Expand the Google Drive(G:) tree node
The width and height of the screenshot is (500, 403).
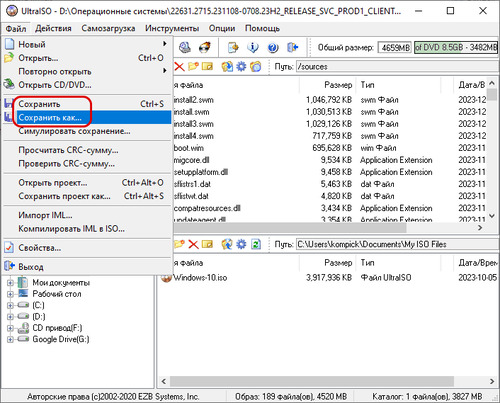click(10, 339)
